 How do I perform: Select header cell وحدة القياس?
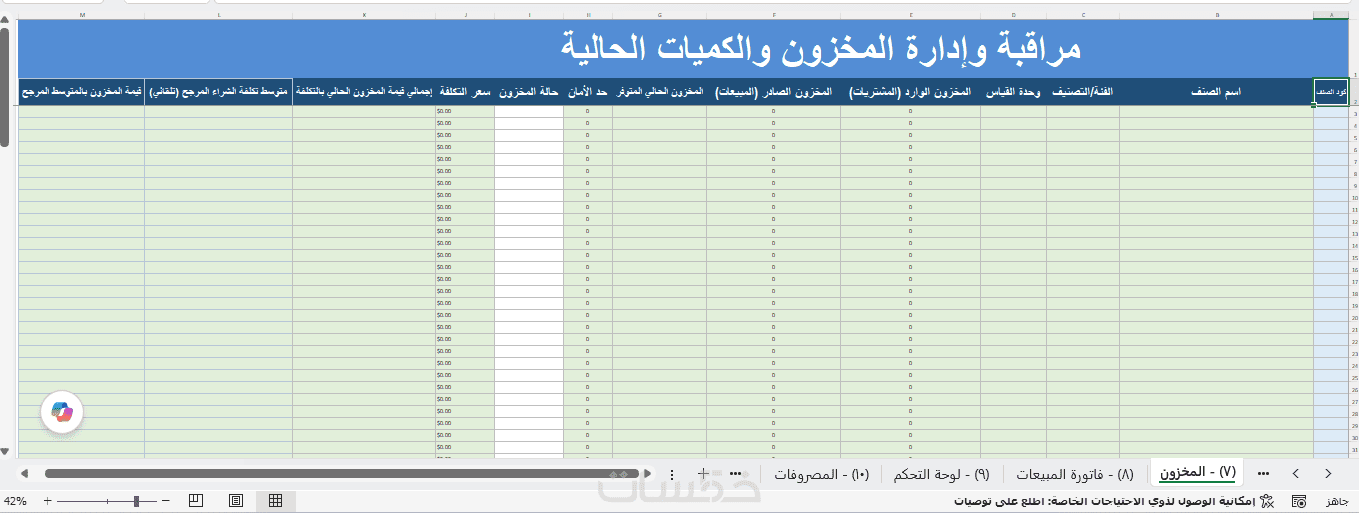click(1013, 91)
